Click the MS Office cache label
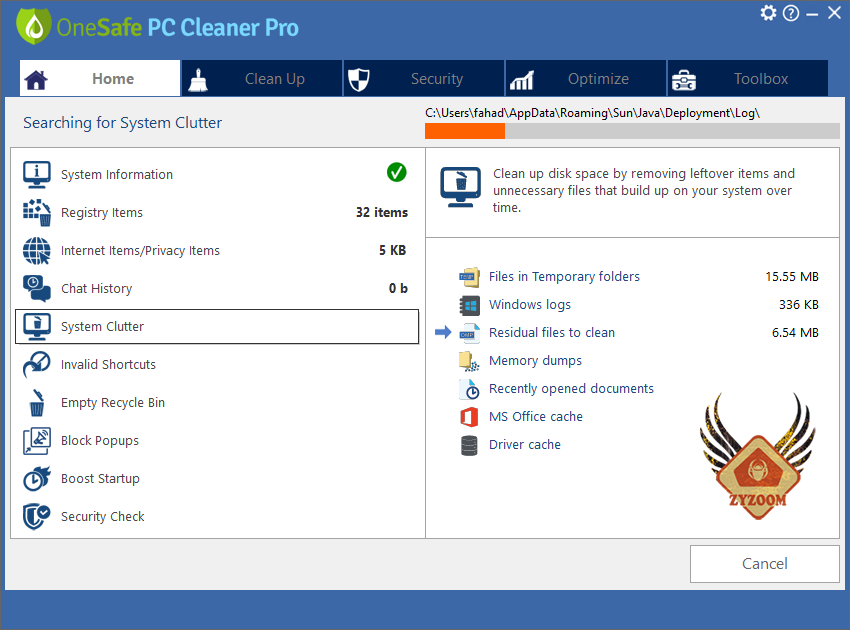Image resolution: width=850 pixels, height=630 pixels. pyautogui.click(x=536, y=416)
